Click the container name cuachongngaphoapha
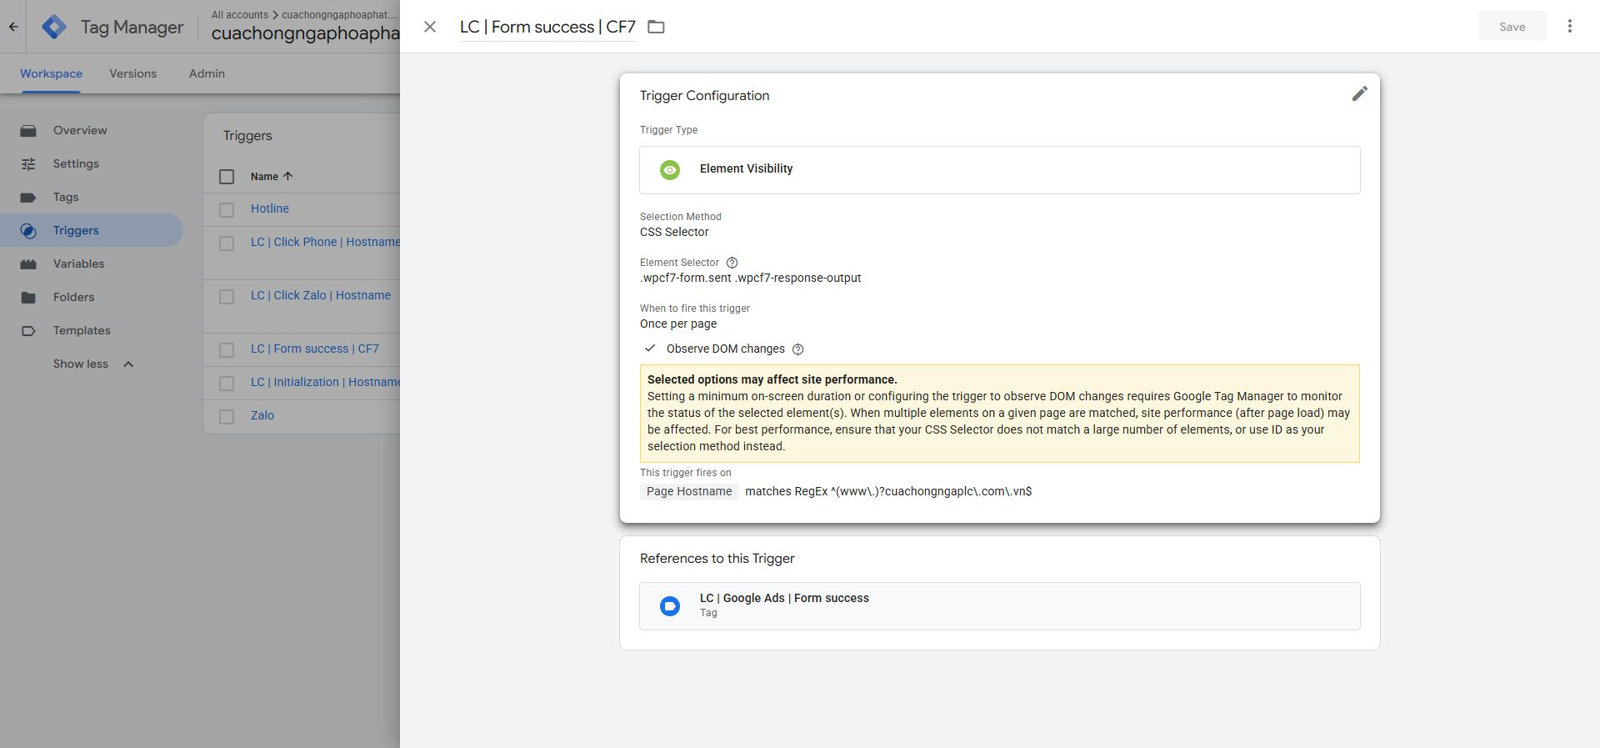Viewport: 1600px width, 748px height. [x=305, y=33]
